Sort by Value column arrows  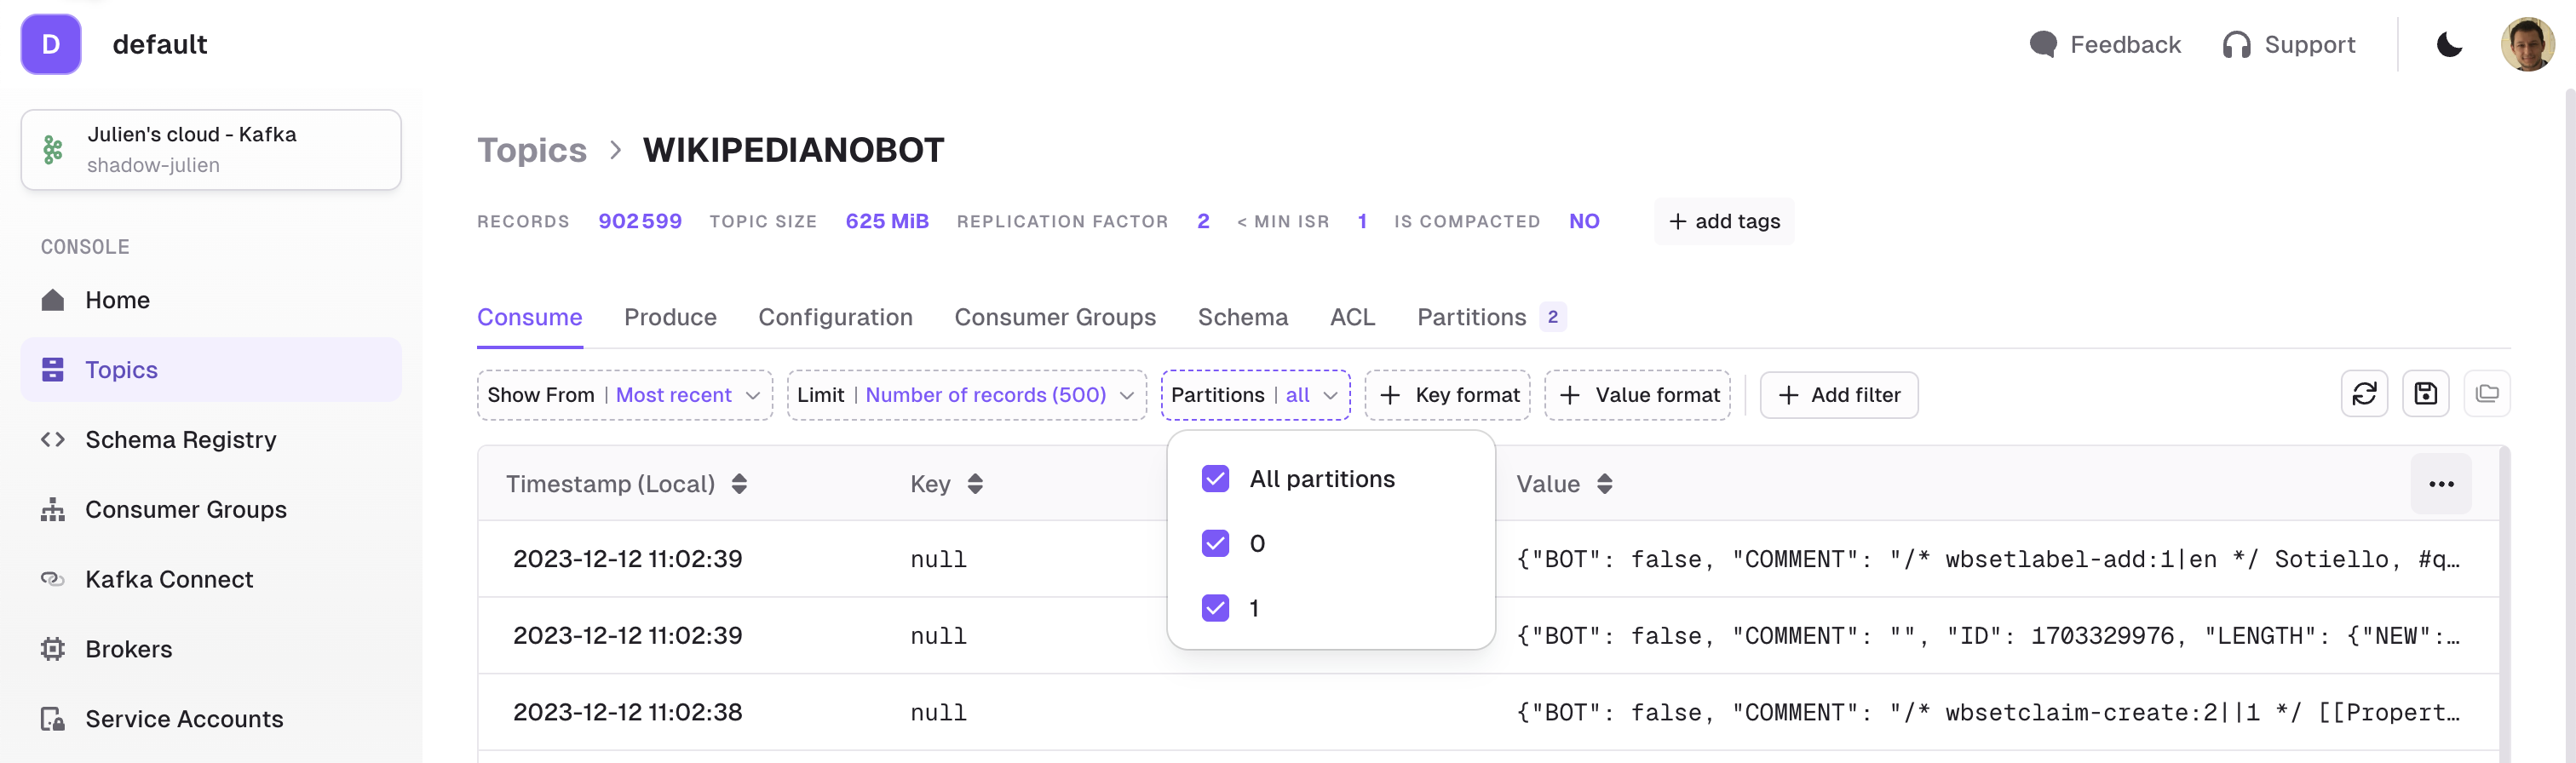[1604, 484]
